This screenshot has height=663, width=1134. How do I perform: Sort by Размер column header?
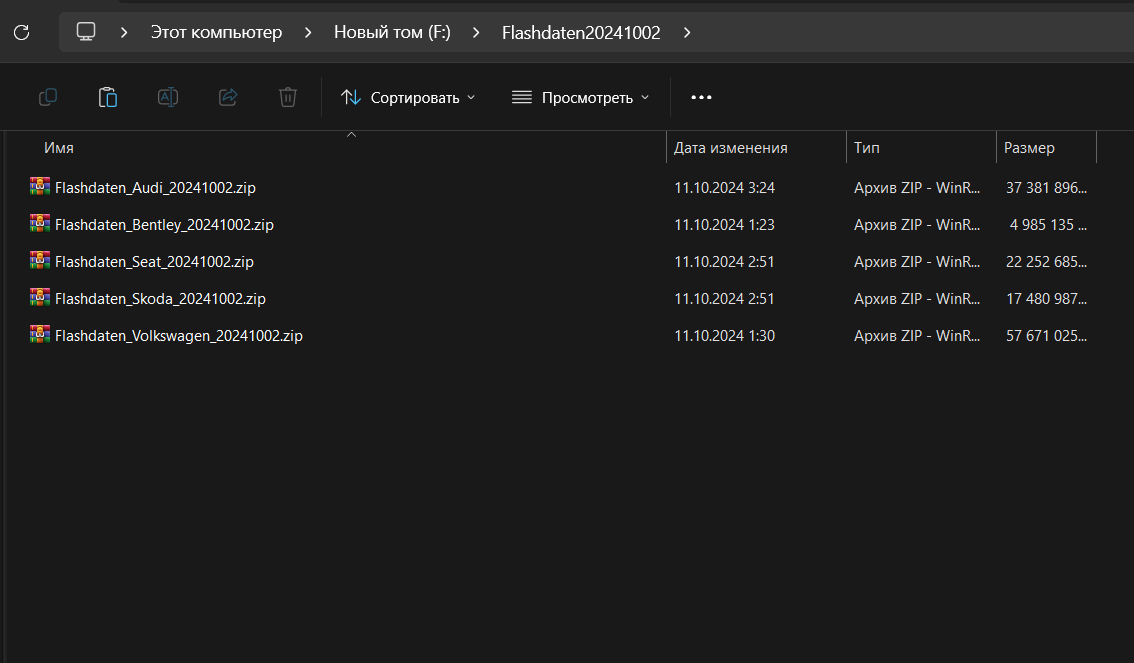click(x=1029, y=148)
